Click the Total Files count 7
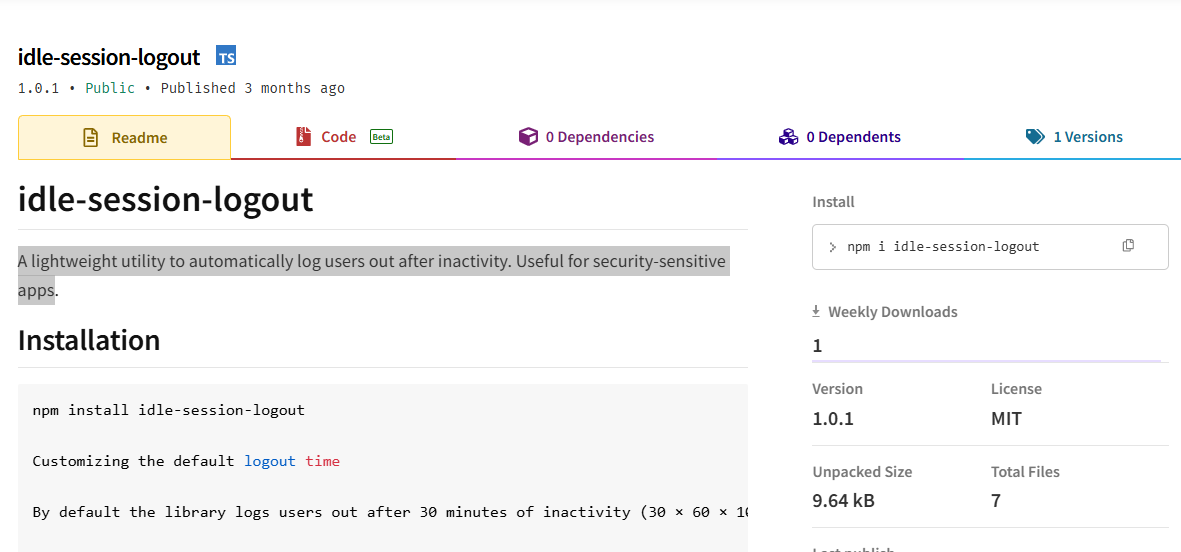Viewport: 1181px width, 552px height. click(x=996, y=501)
